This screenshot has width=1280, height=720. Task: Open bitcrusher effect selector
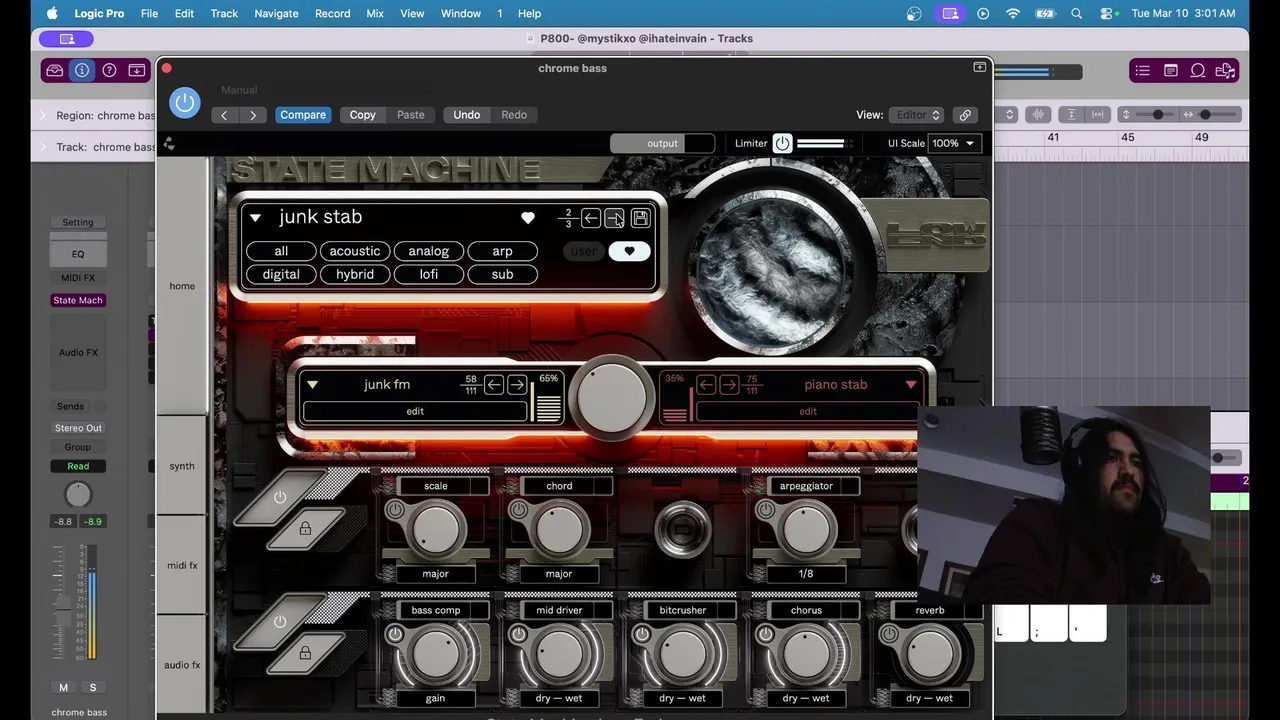coord(683,610)
